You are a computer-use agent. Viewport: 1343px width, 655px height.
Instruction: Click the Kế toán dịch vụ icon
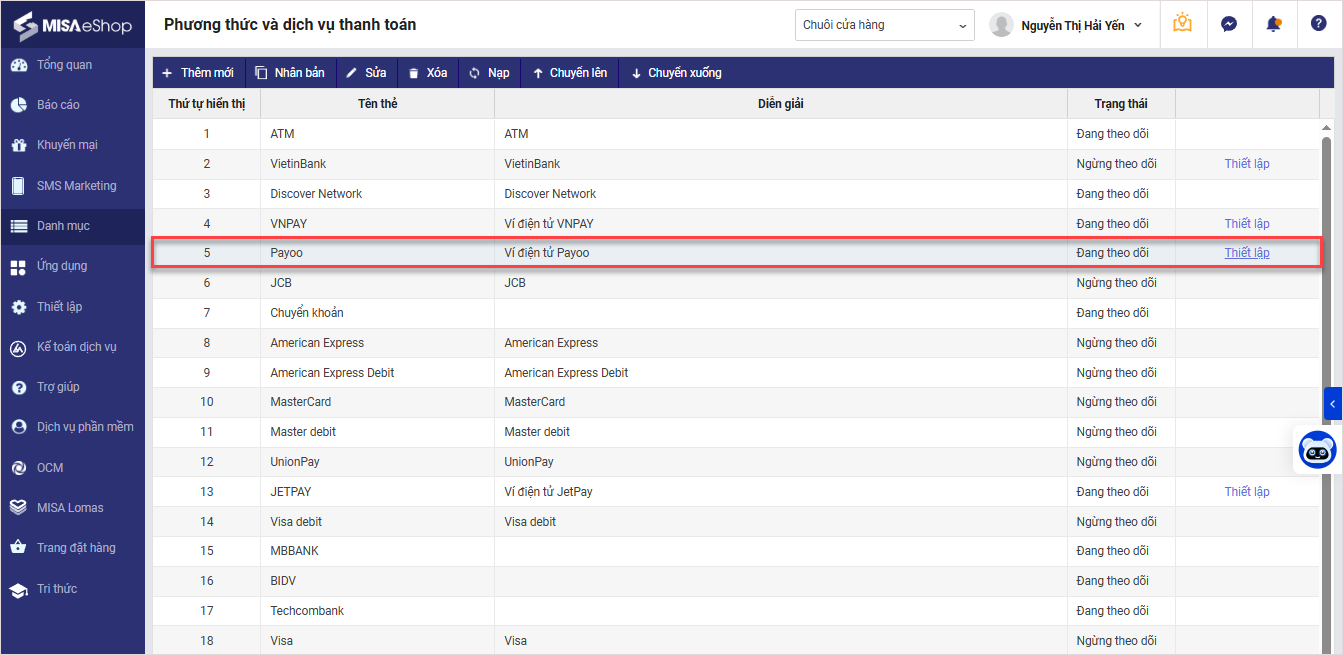(18, 347)
